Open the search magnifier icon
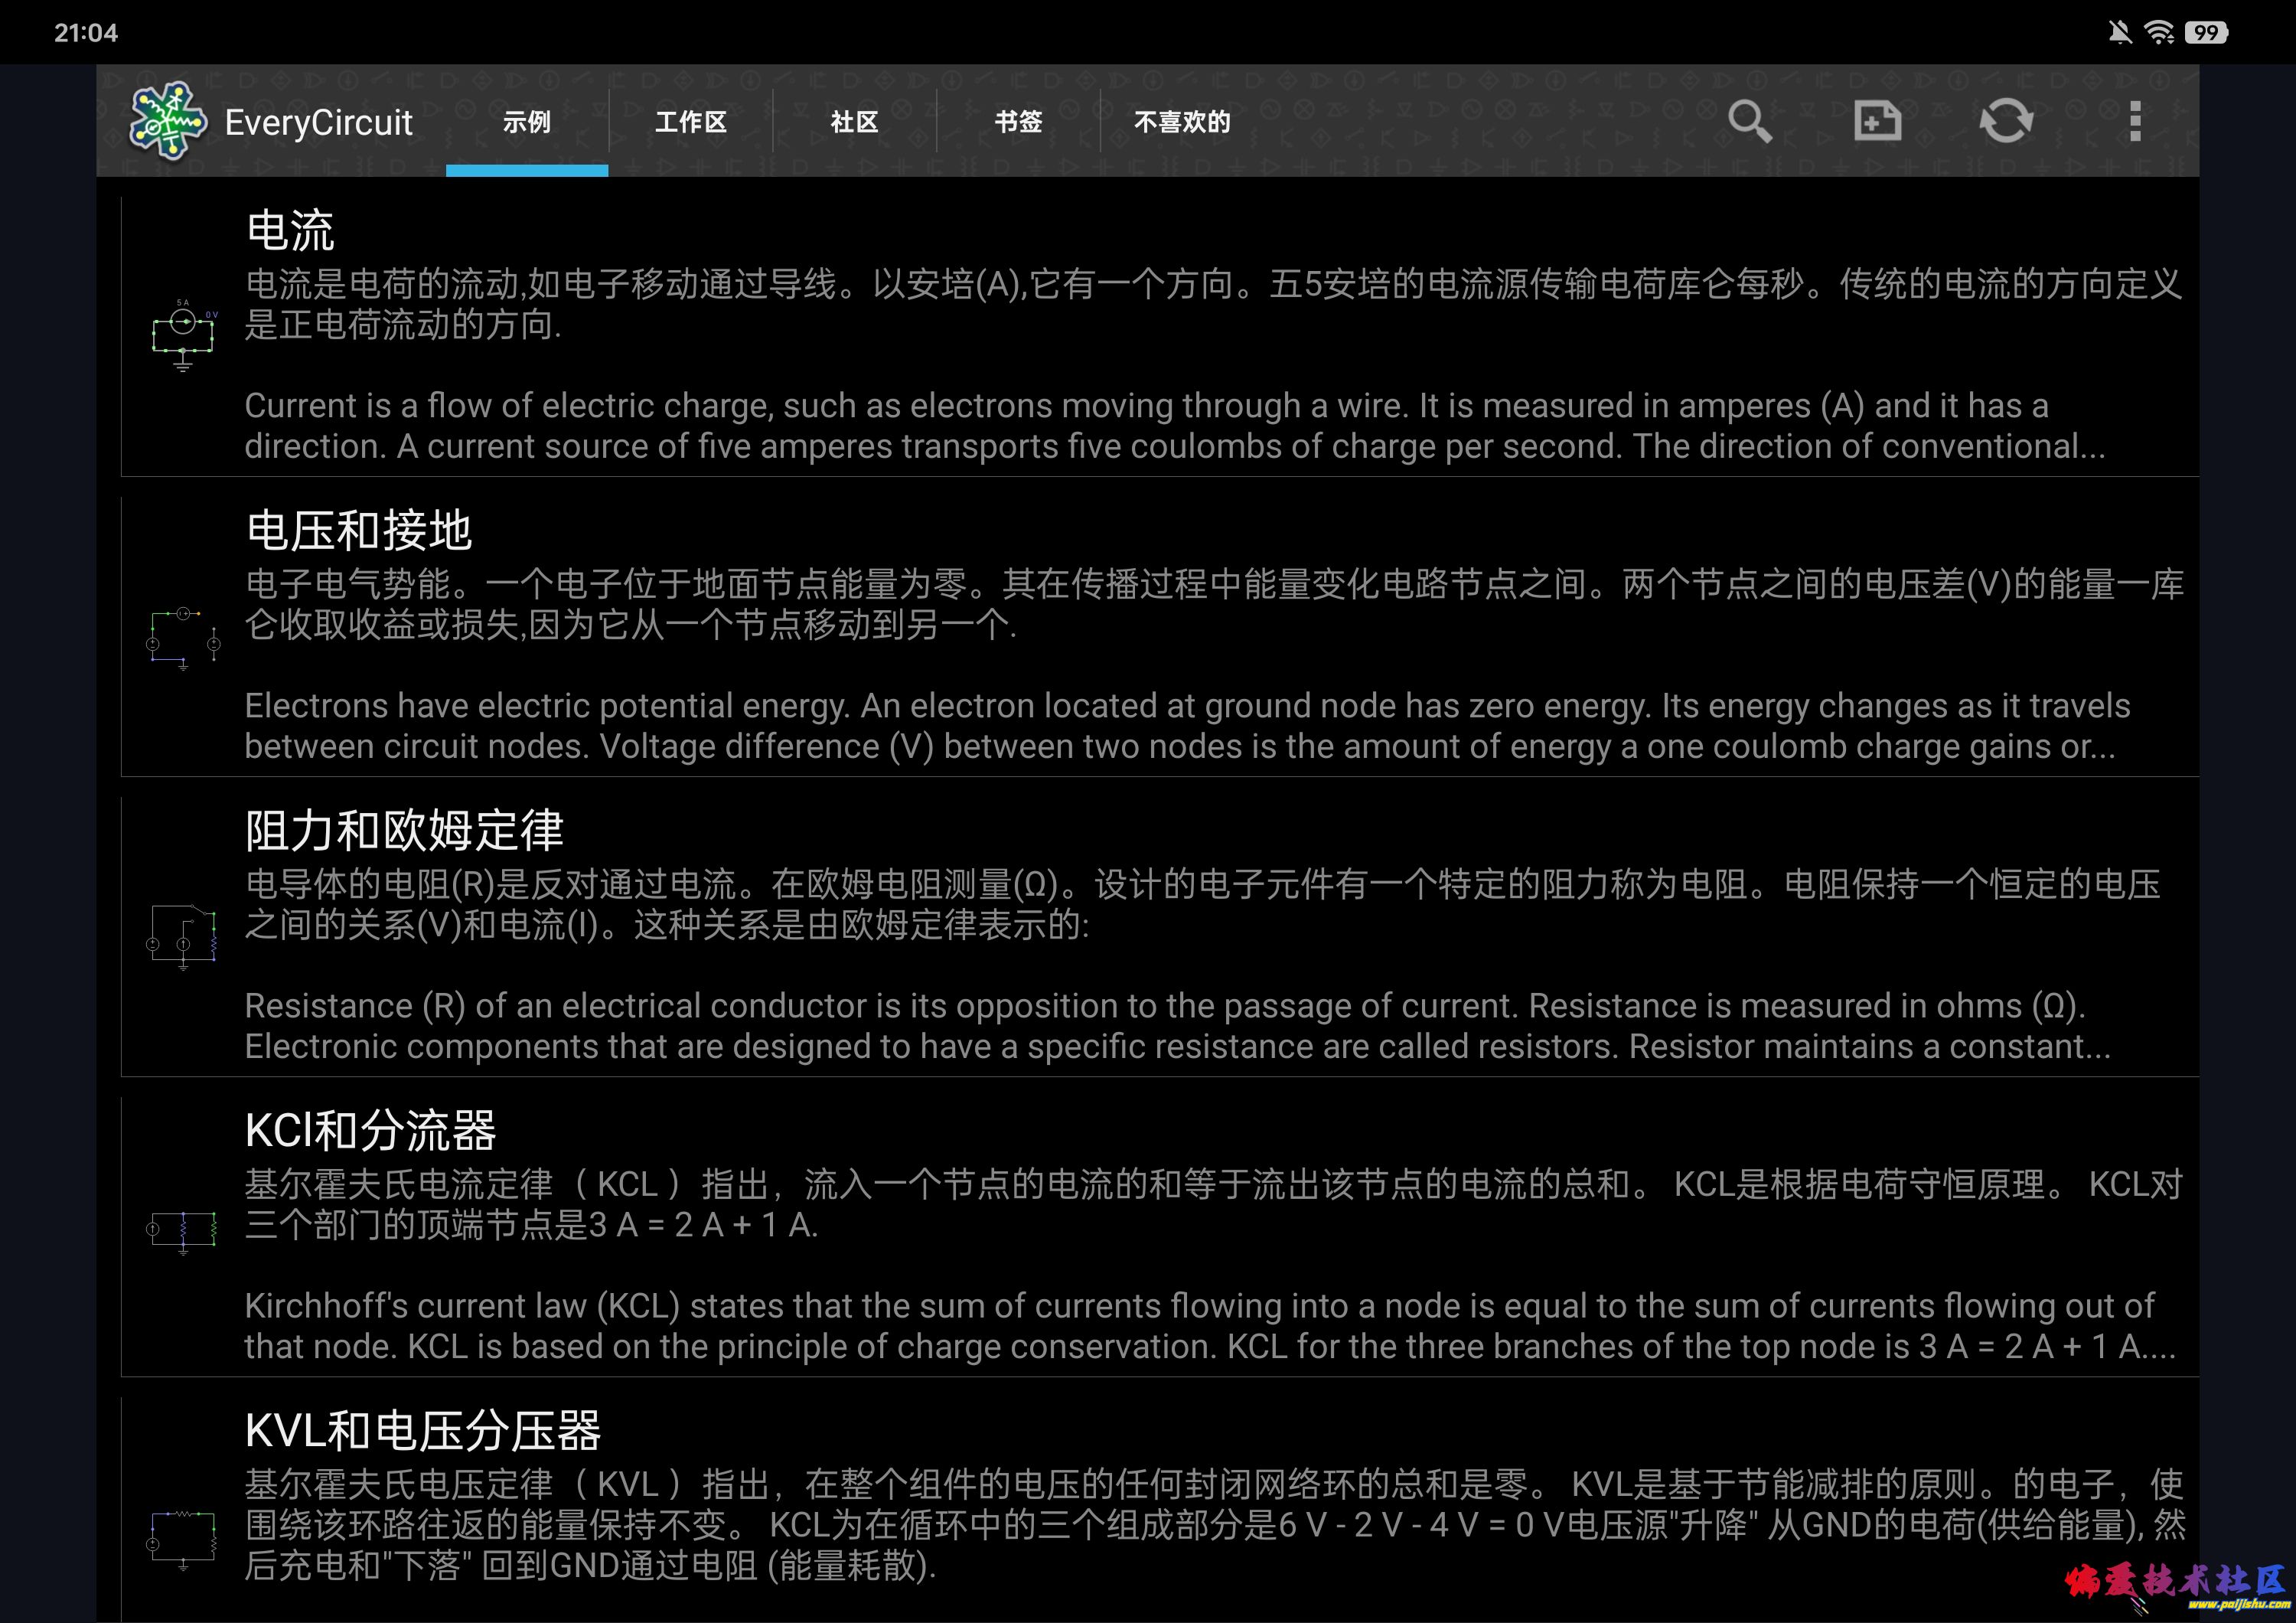This screenshot has width=2296, height=1623. point(1749,121)
